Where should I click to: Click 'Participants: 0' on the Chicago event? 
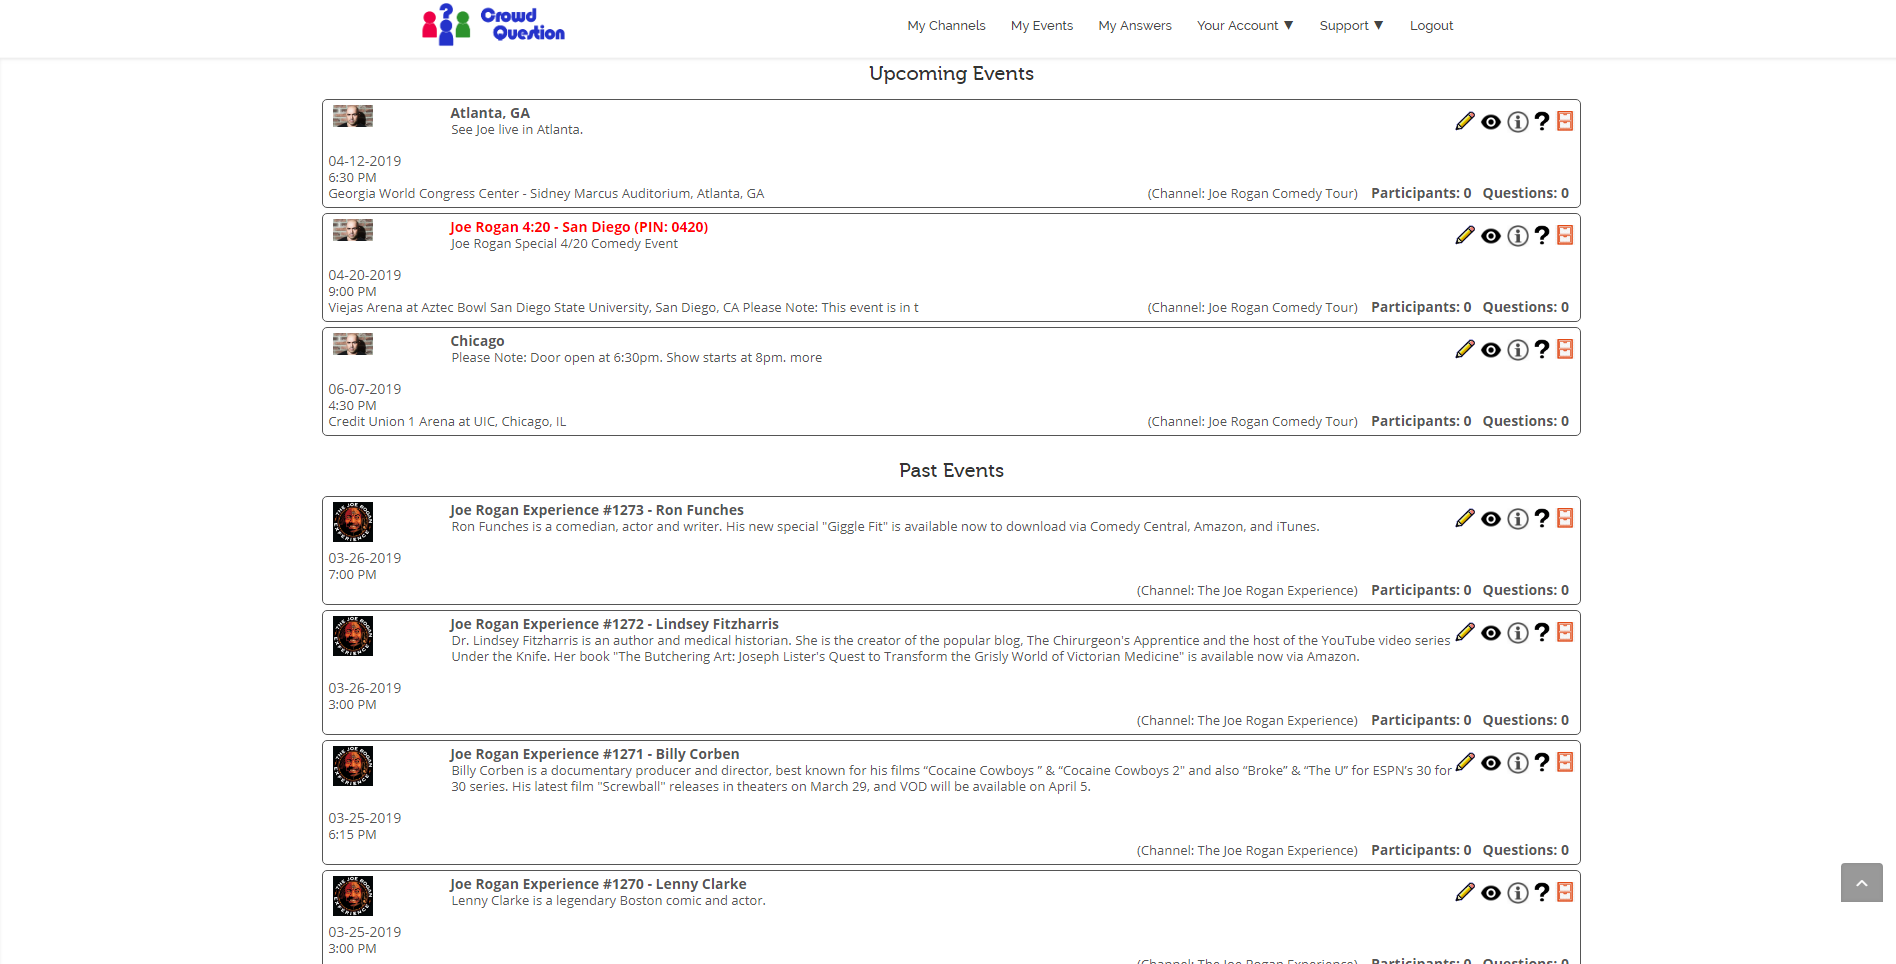click(1421, 421)
